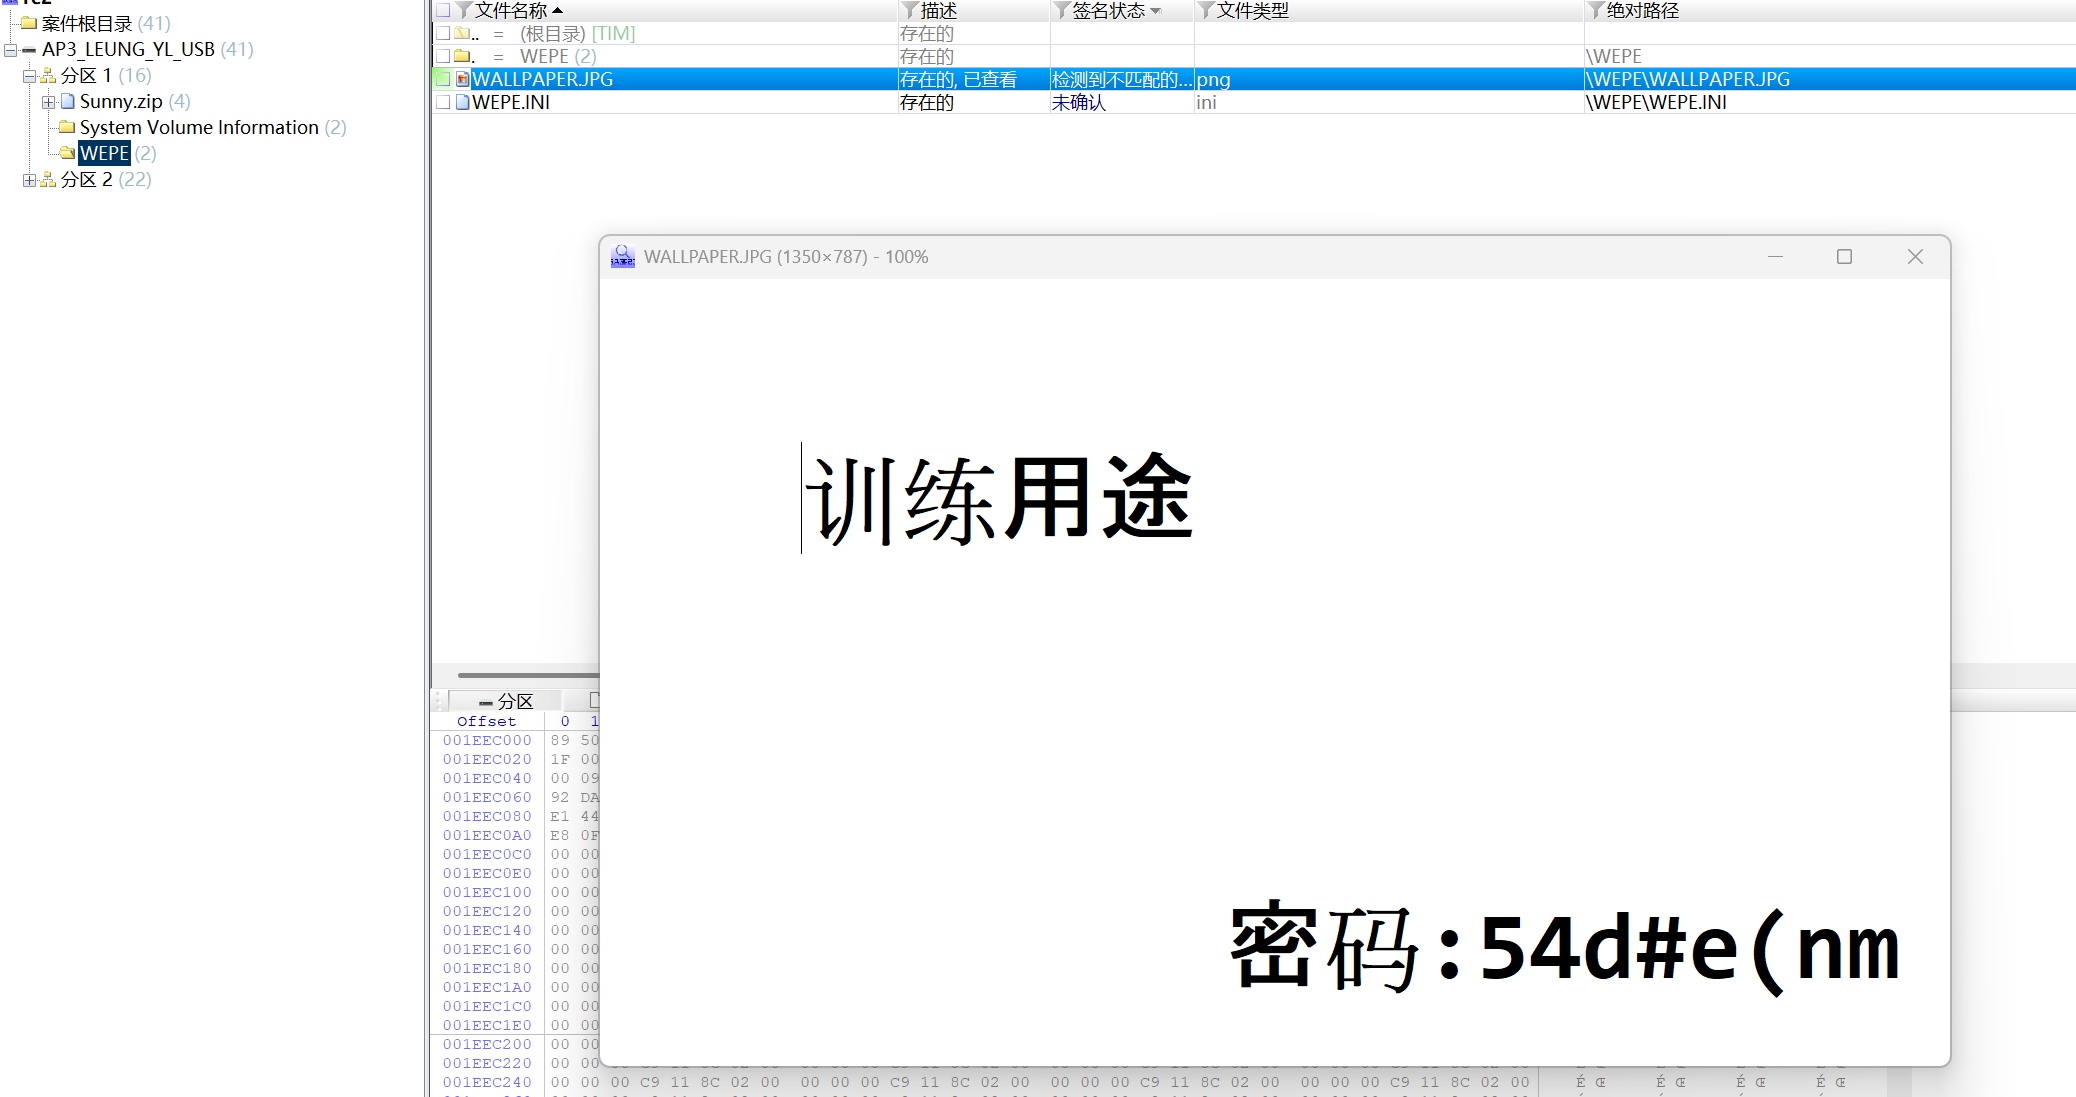Toggle the select-all checkbox in the header row

point(441,10)
